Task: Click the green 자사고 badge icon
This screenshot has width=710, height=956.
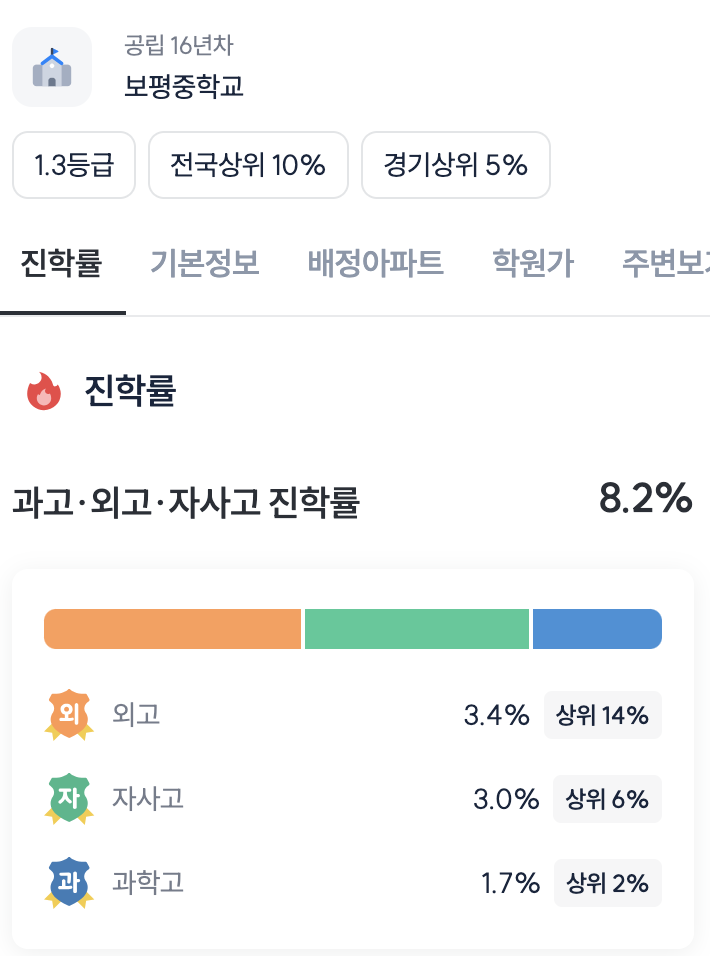Action: 69,799
